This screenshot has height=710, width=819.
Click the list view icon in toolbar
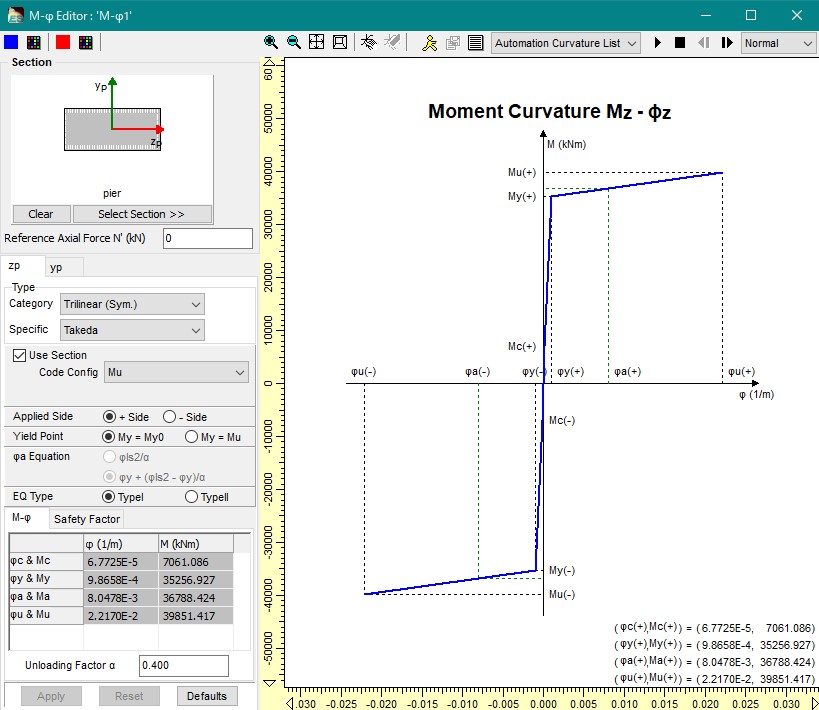pos(475,43)
